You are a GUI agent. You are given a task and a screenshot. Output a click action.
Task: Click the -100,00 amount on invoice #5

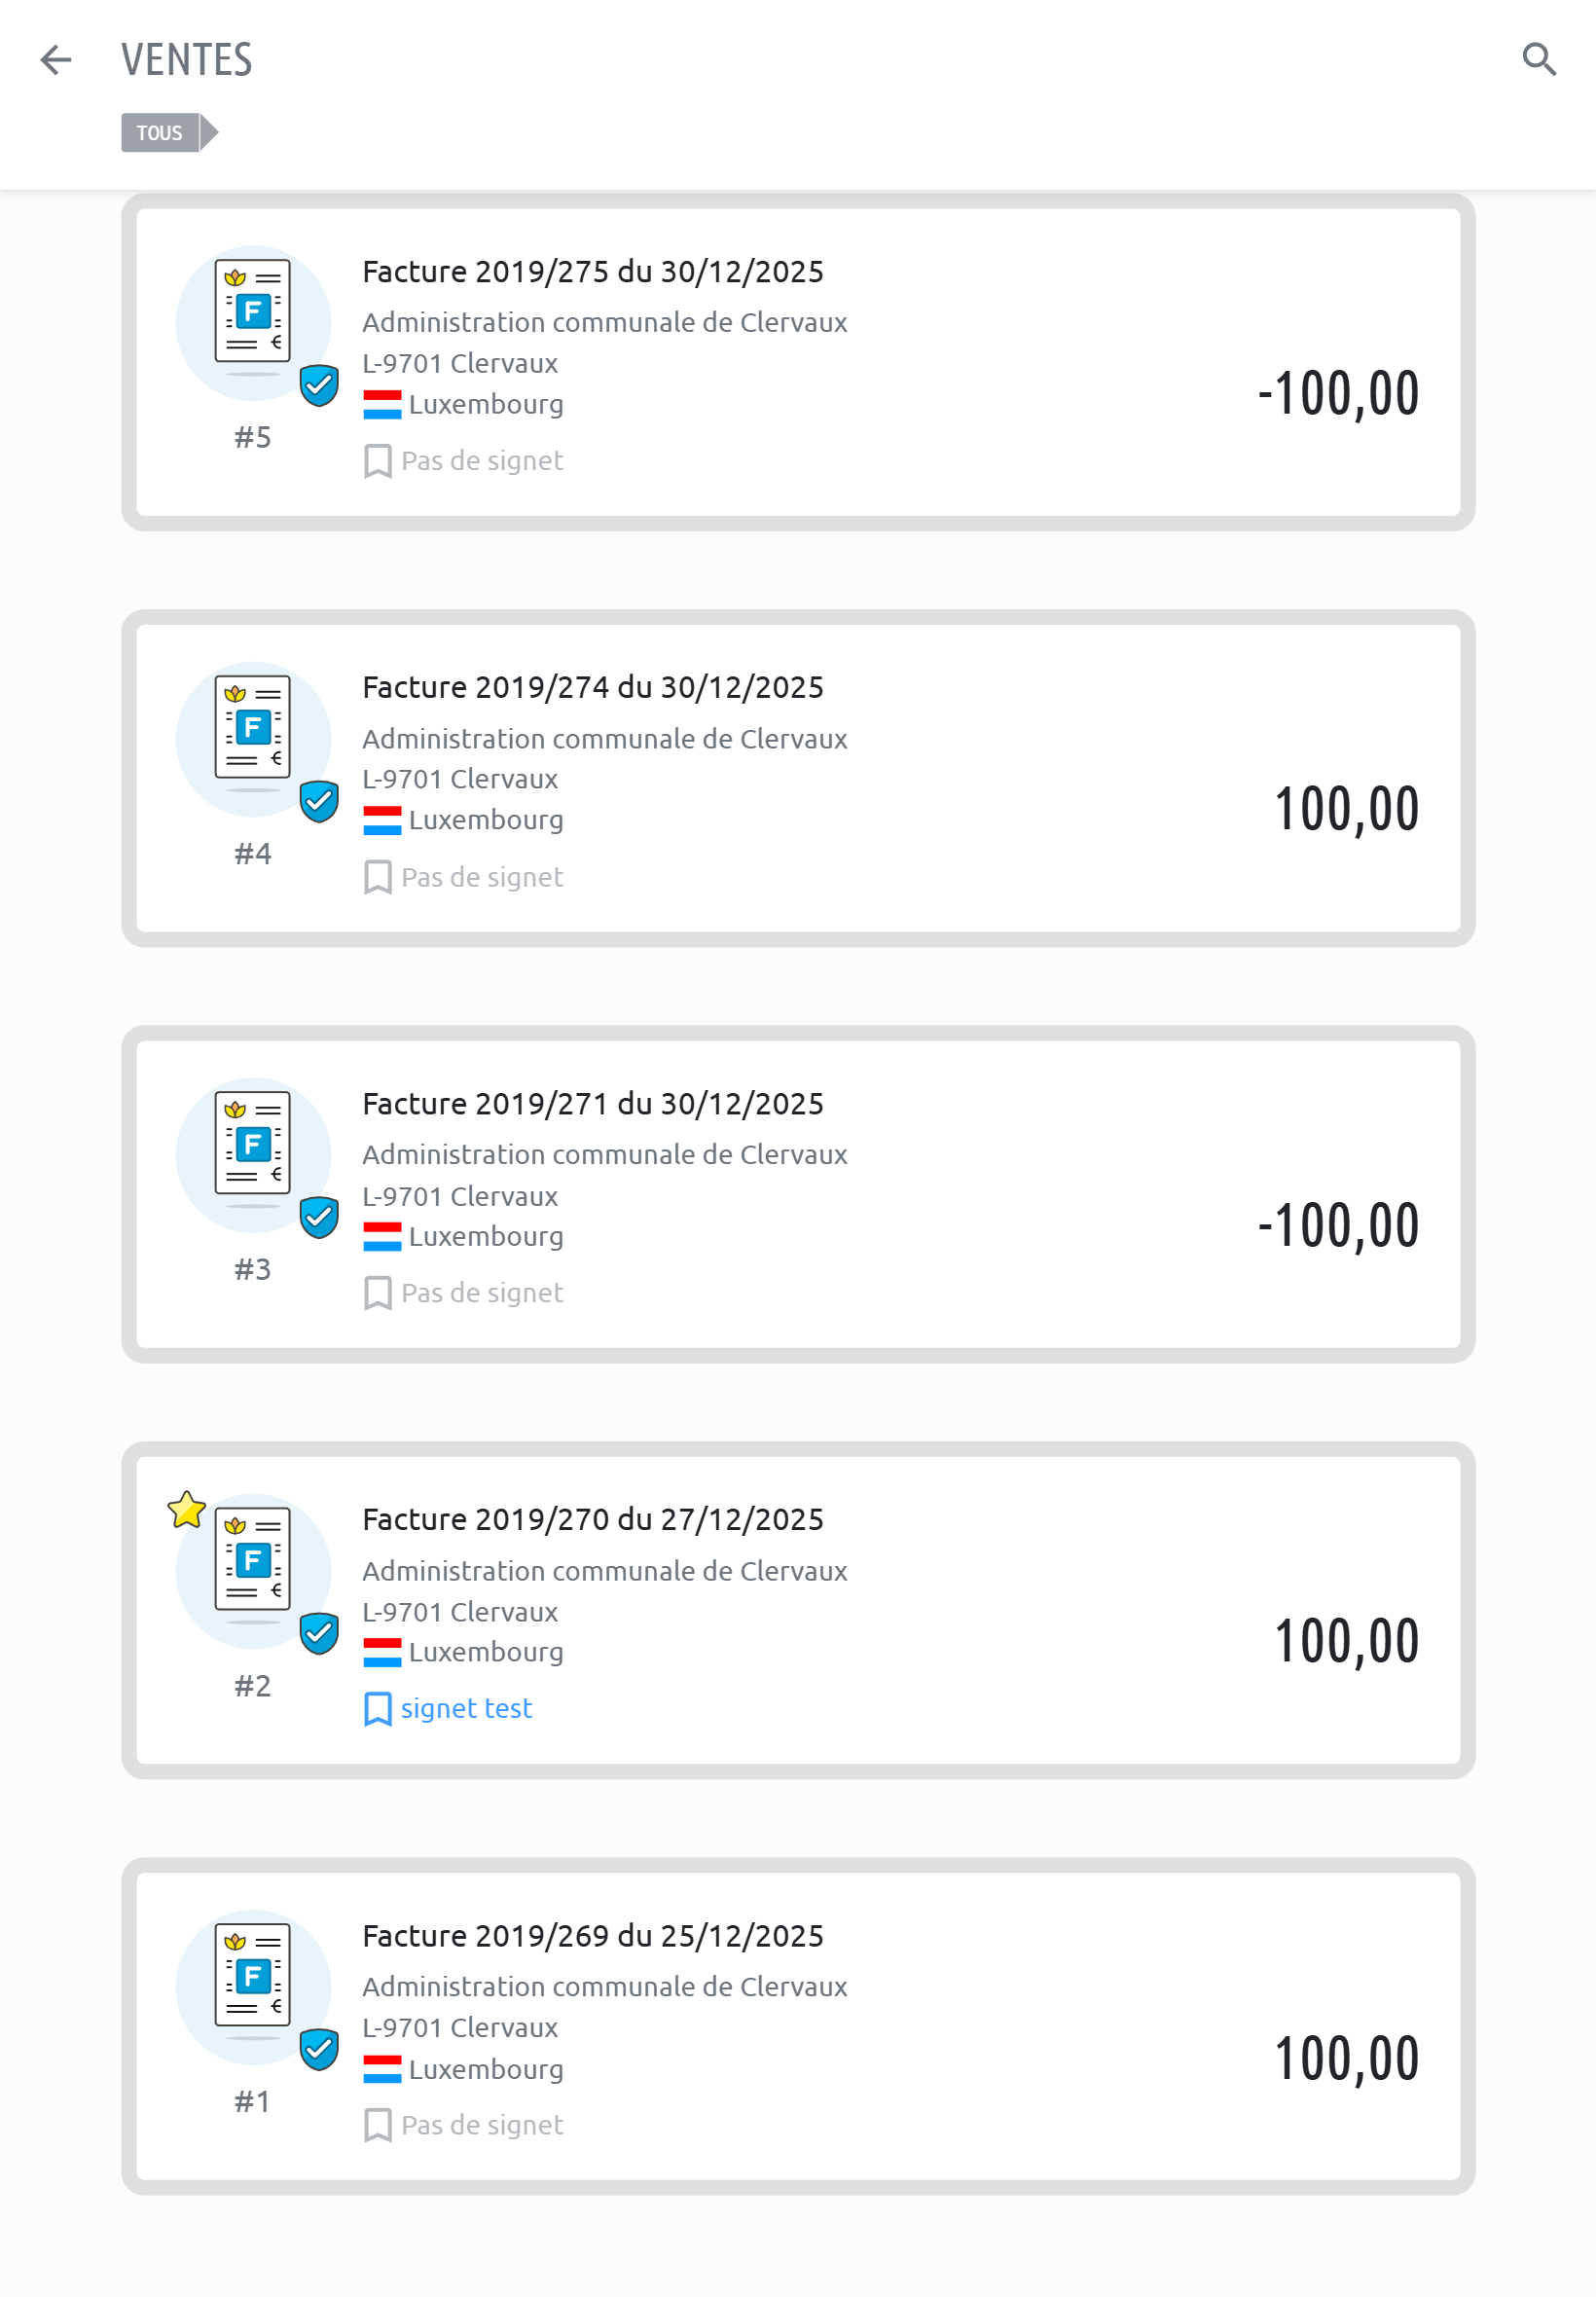(1338, 393)
